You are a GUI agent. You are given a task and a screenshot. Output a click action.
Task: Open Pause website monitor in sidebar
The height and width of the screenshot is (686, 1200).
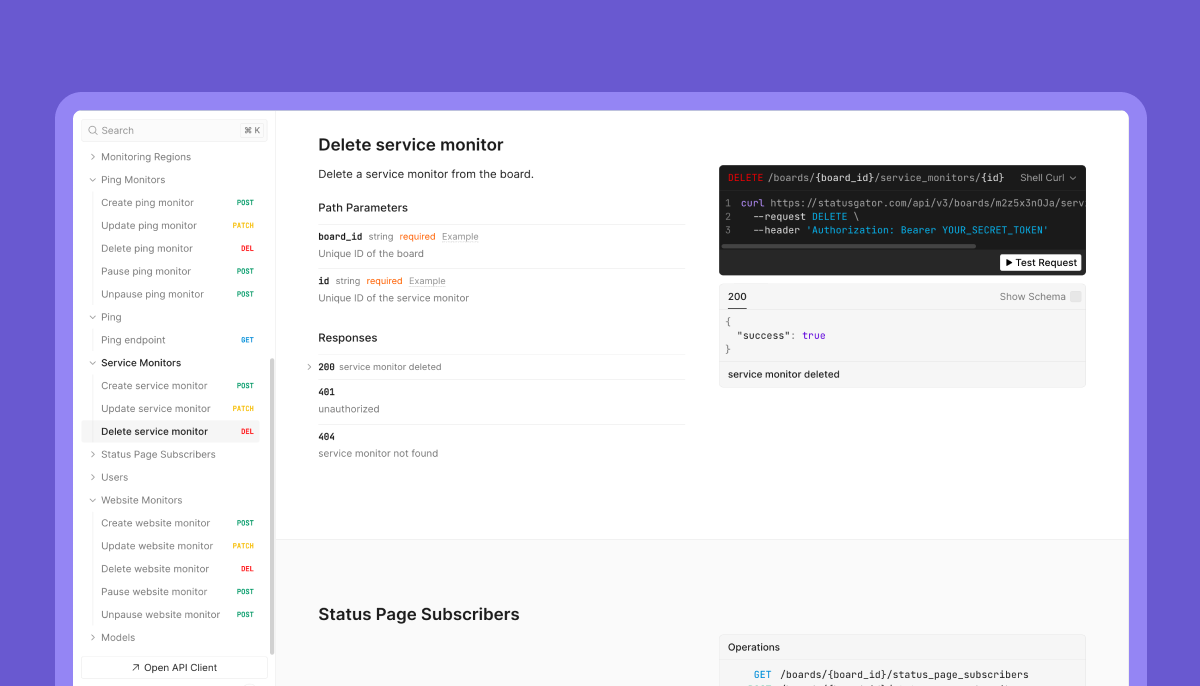coord(154,592)
